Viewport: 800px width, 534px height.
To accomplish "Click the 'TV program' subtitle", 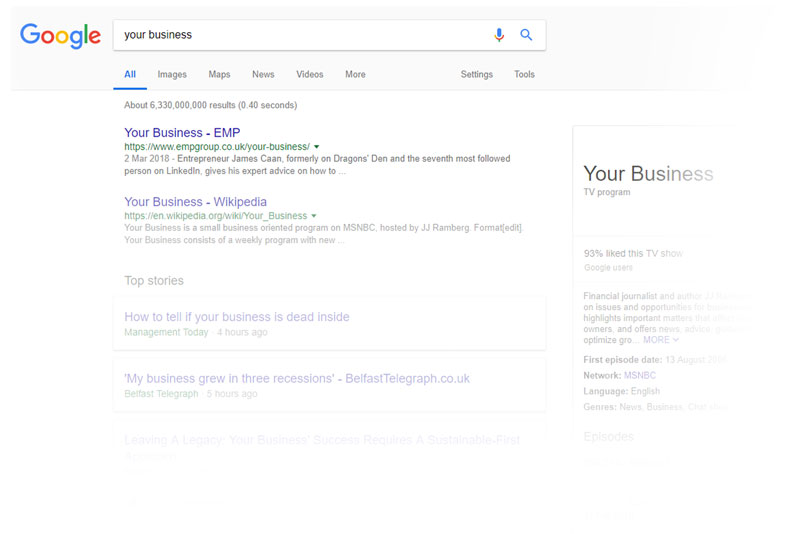I will pos(607,192).
